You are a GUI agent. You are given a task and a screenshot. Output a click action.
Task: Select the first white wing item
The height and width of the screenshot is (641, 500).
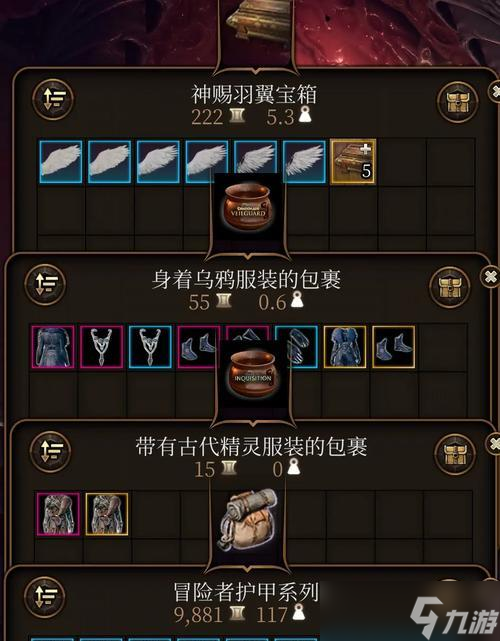(x=61, y=161)
